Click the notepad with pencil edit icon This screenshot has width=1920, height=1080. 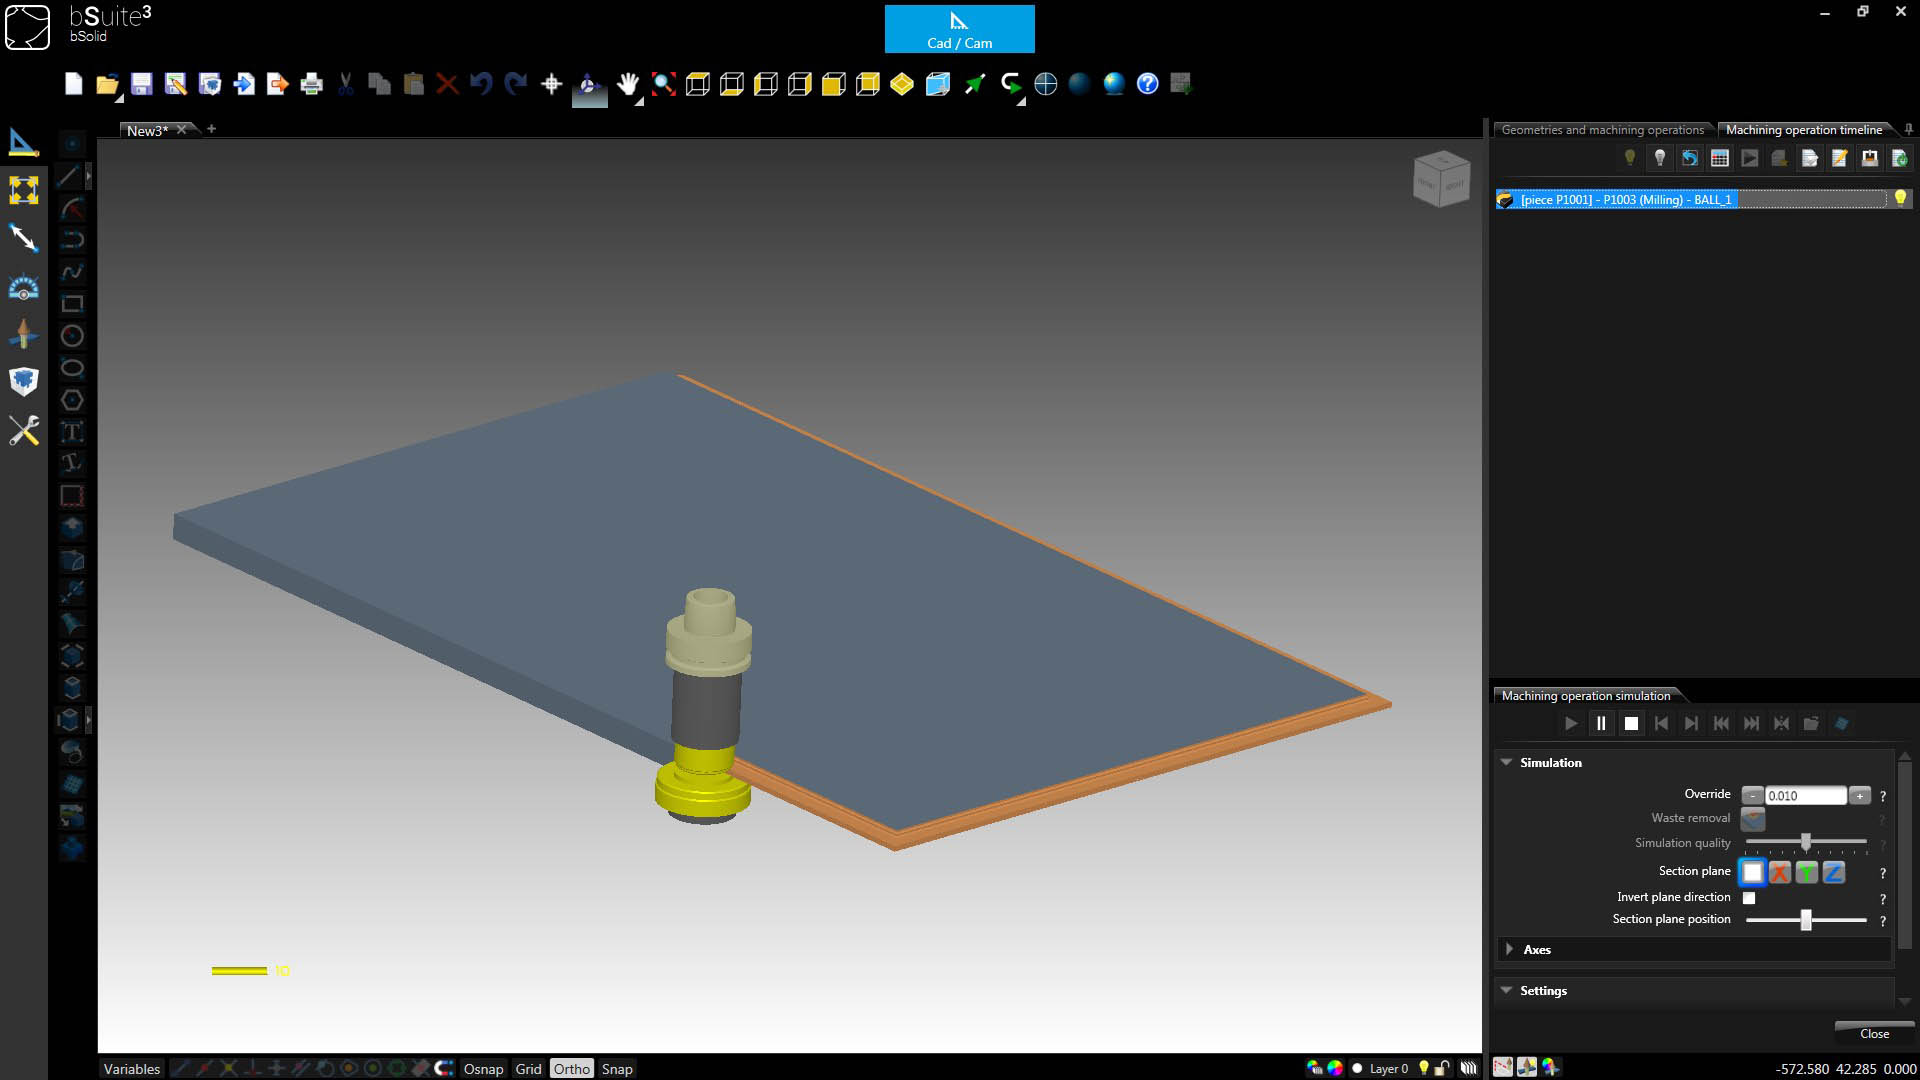[x=1839, y=158]
